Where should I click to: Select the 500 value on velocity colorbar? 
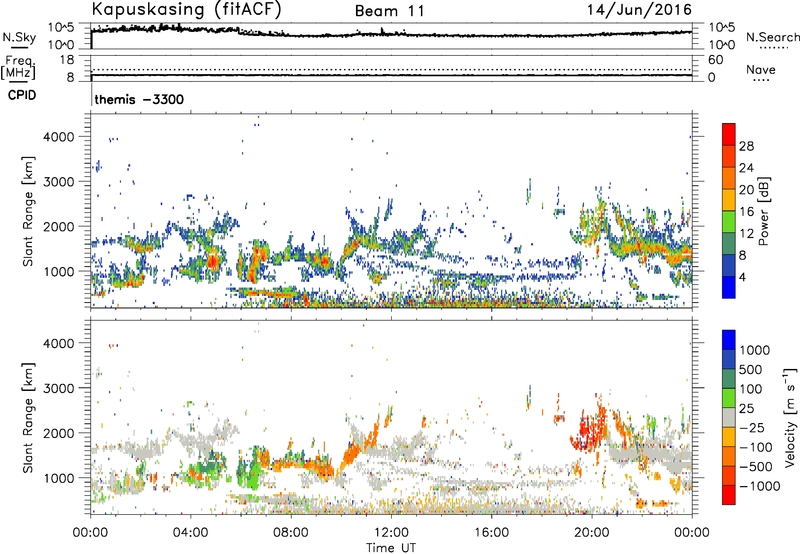[751, 370]
